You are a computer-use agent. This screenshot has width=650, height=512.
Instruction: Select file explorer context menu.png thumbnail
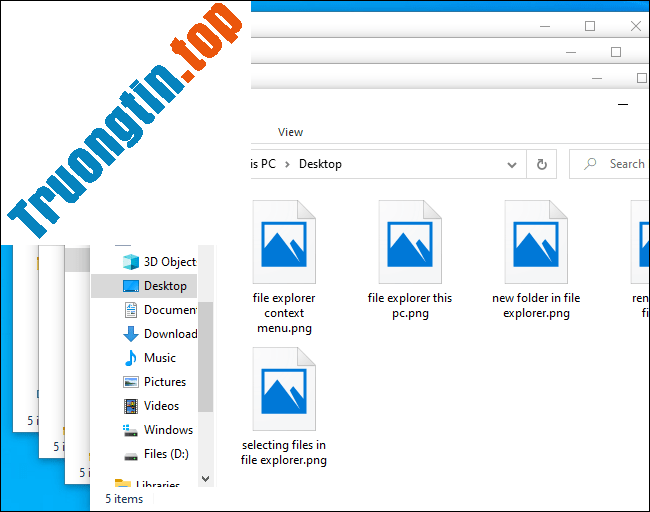[284, 242]
